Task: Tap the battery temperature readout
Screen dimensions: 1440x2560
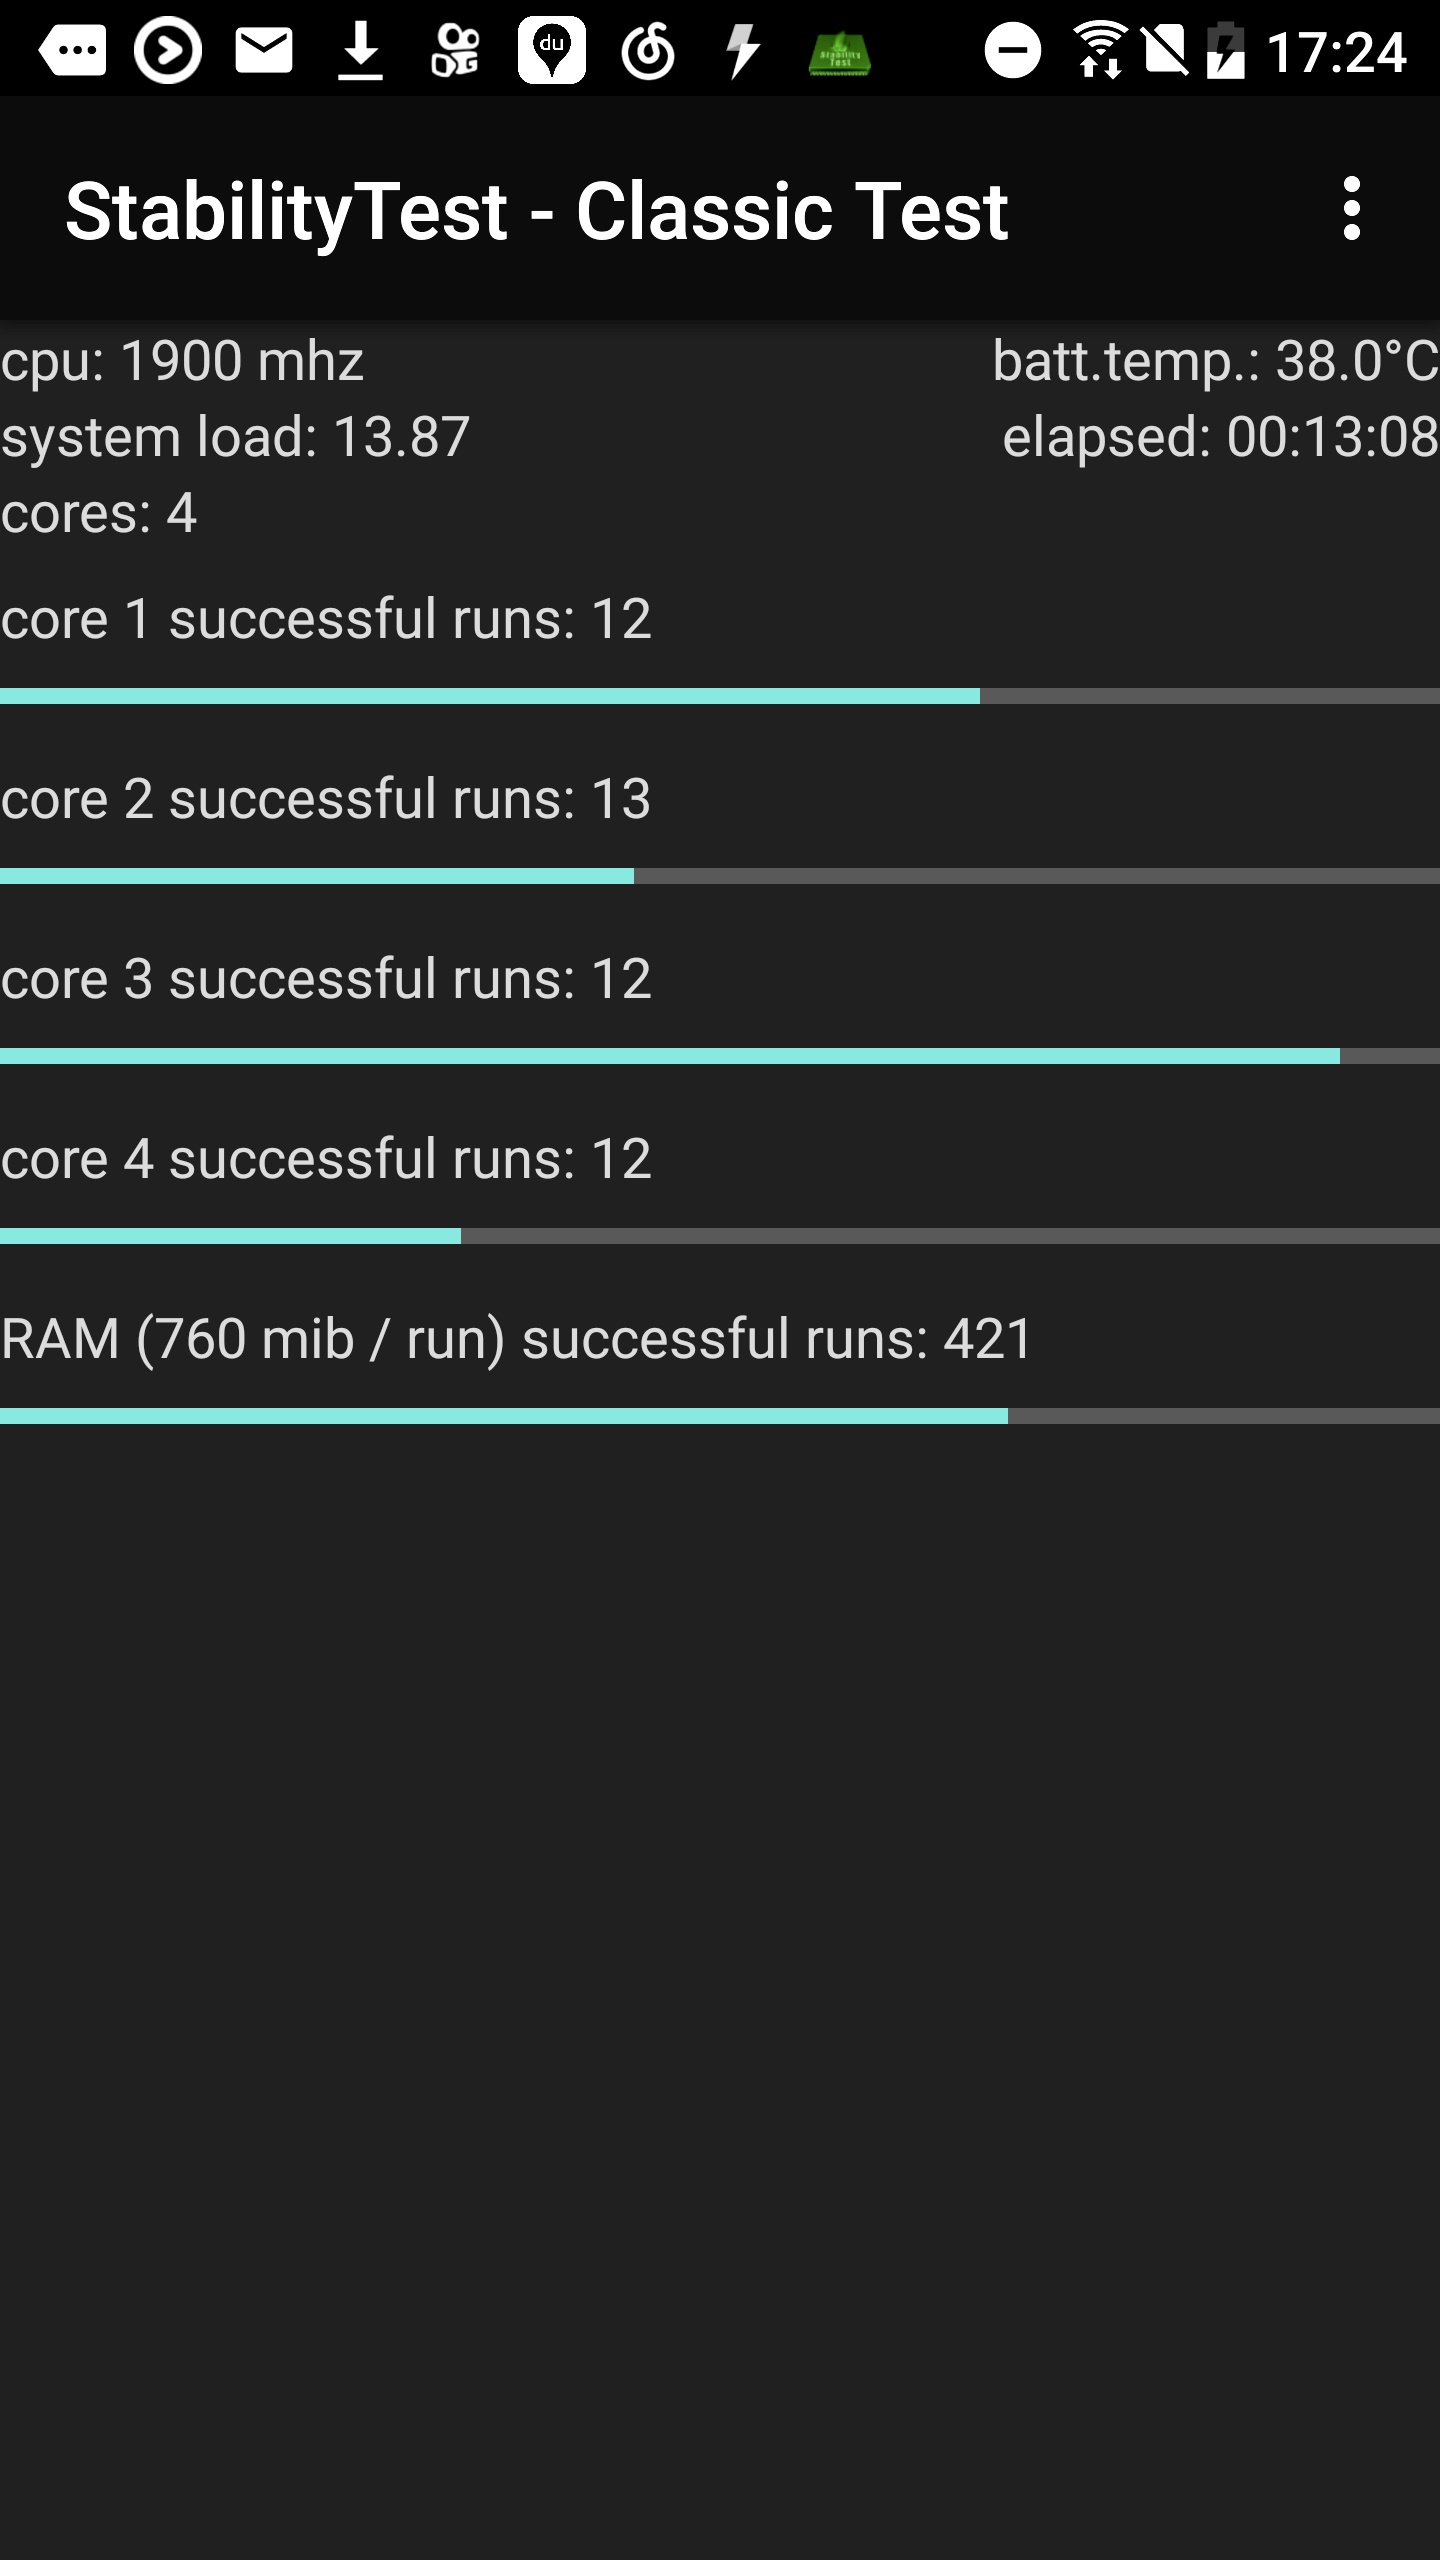Action: [x=1215, y=361]
